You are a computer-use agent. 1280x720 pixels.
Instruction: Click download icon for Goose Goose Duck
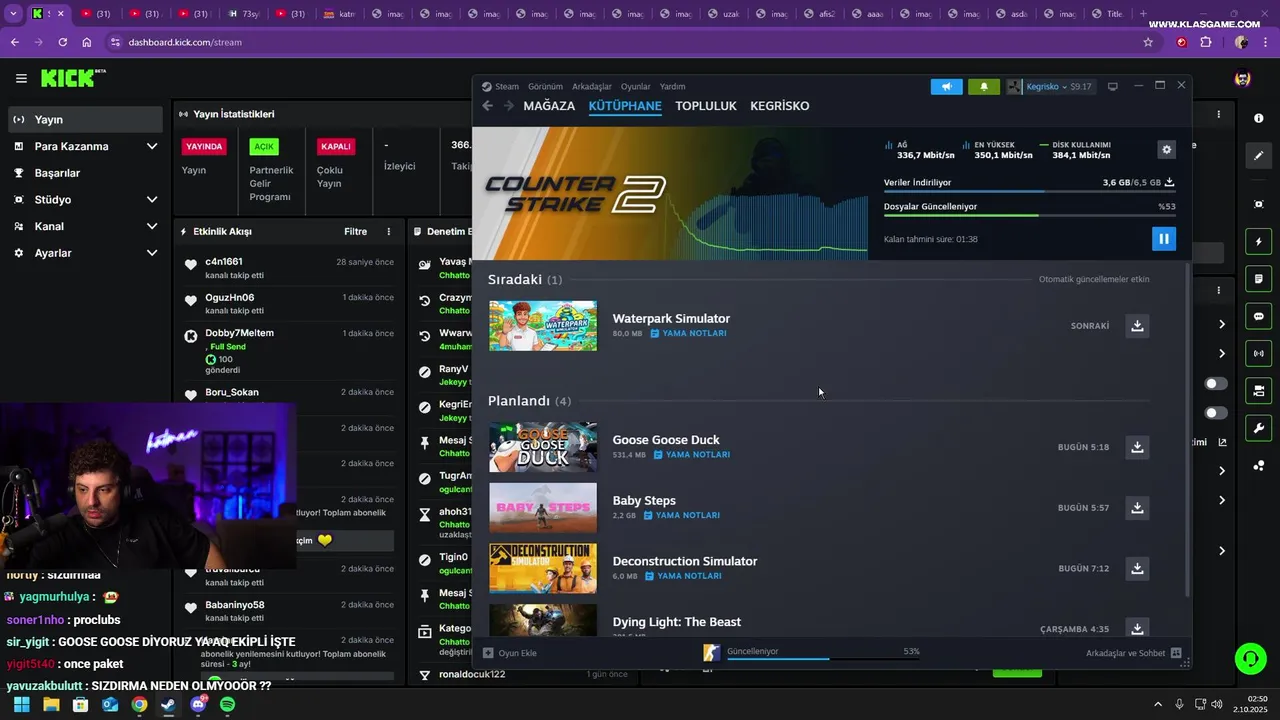click(1137, 447)
